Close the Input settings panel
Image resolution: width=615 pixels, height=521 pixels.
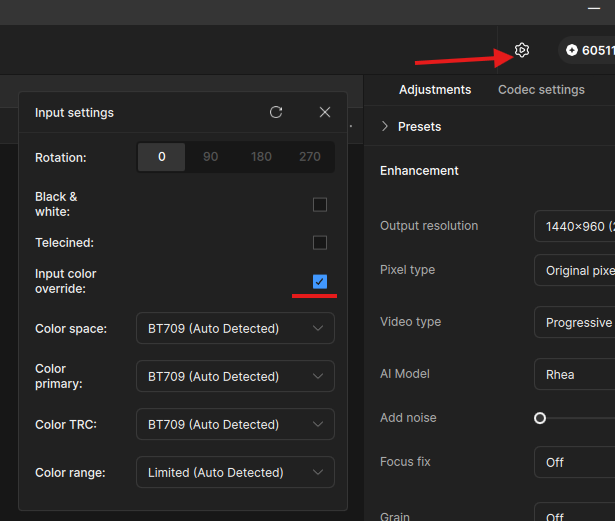point(325,113)
